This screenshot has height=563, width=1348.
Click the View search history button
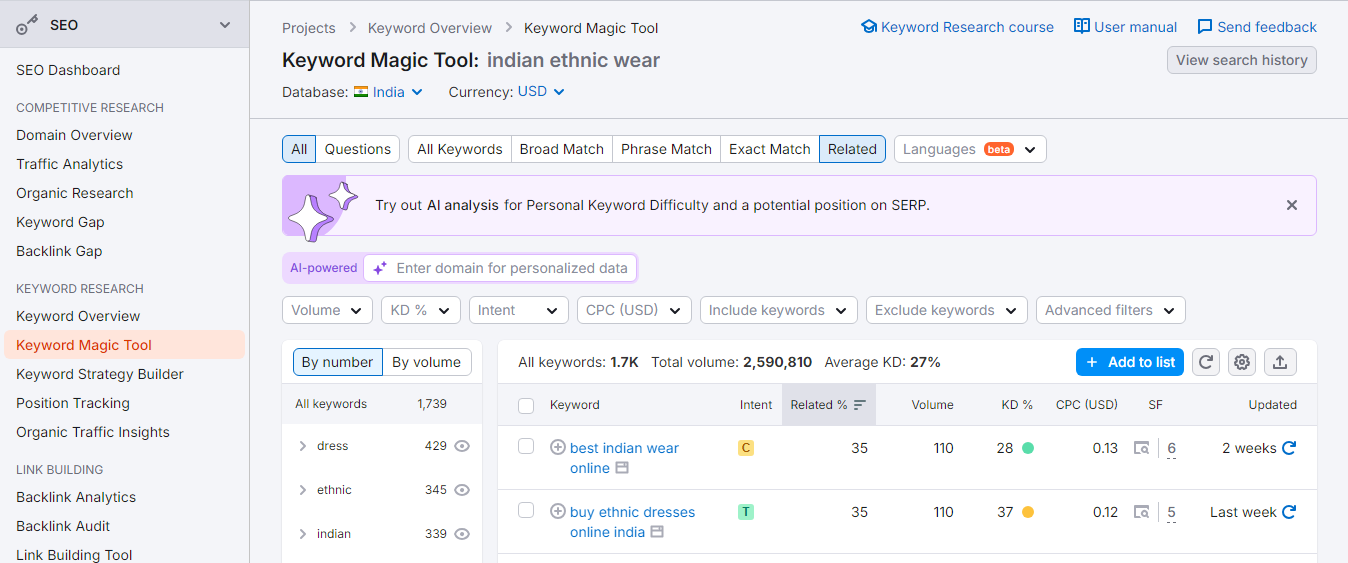click(1242, 60)
